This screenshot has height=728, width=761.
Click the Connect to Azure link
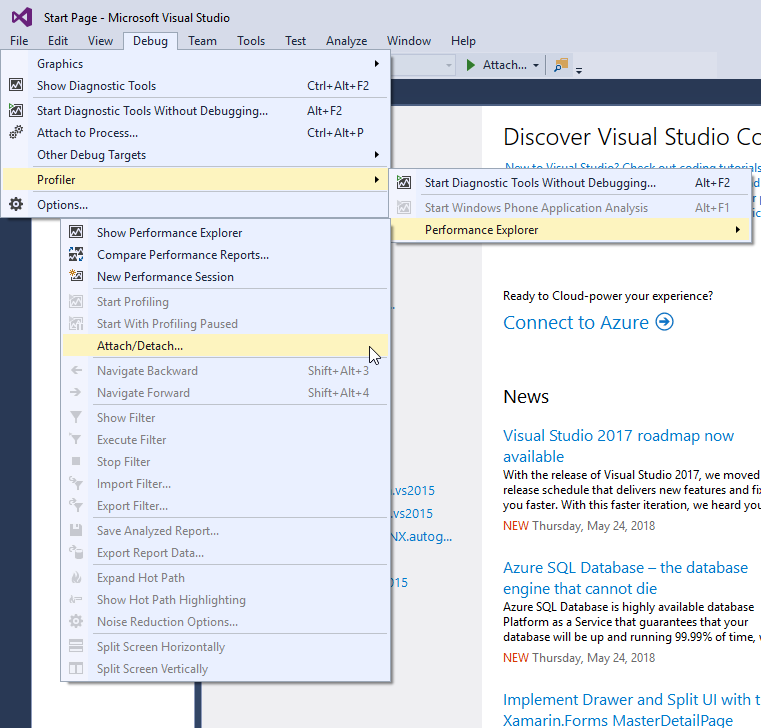point(576,322)
